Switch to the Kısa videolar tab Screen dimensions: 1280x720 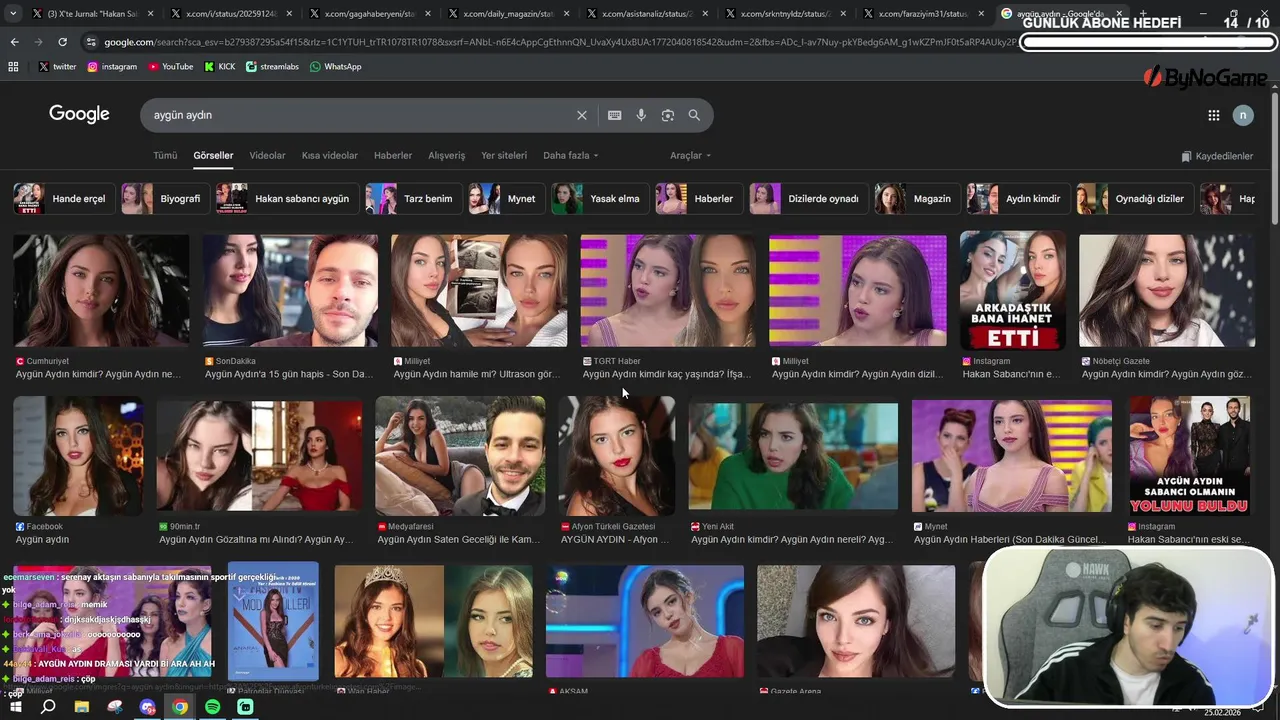click(x=330, y=155)
